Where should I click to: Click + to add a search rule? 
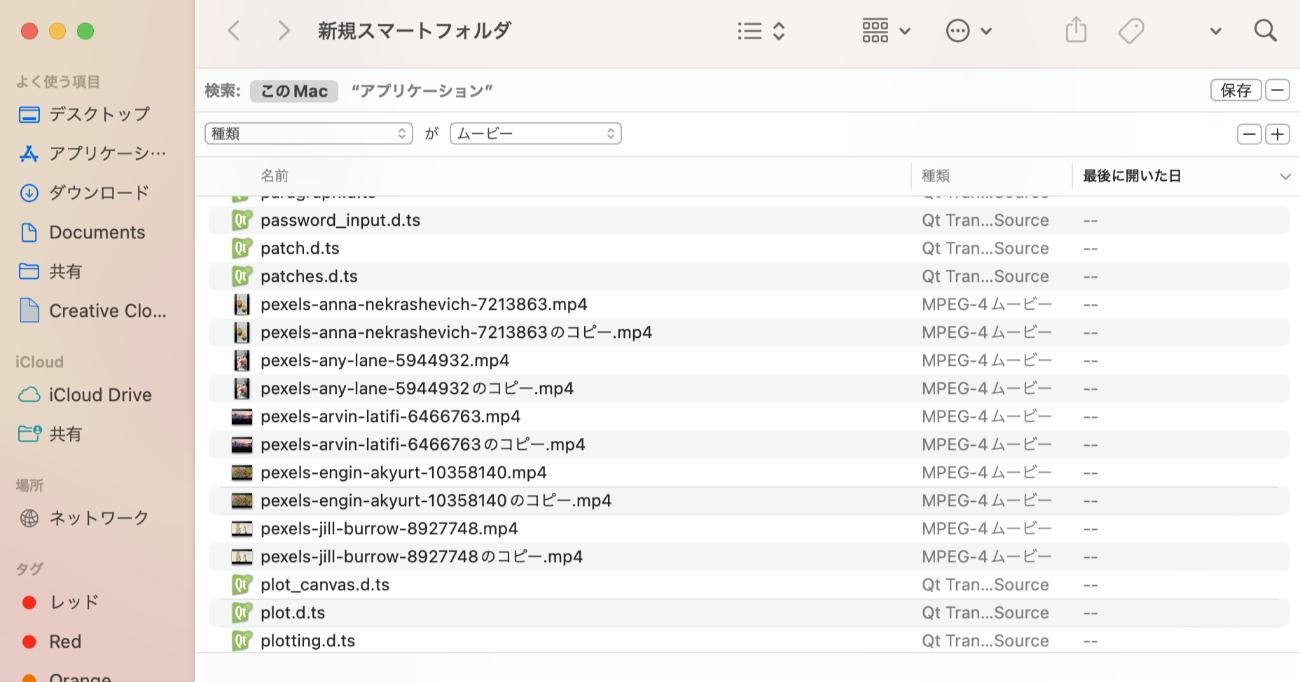pos(1277,132)
